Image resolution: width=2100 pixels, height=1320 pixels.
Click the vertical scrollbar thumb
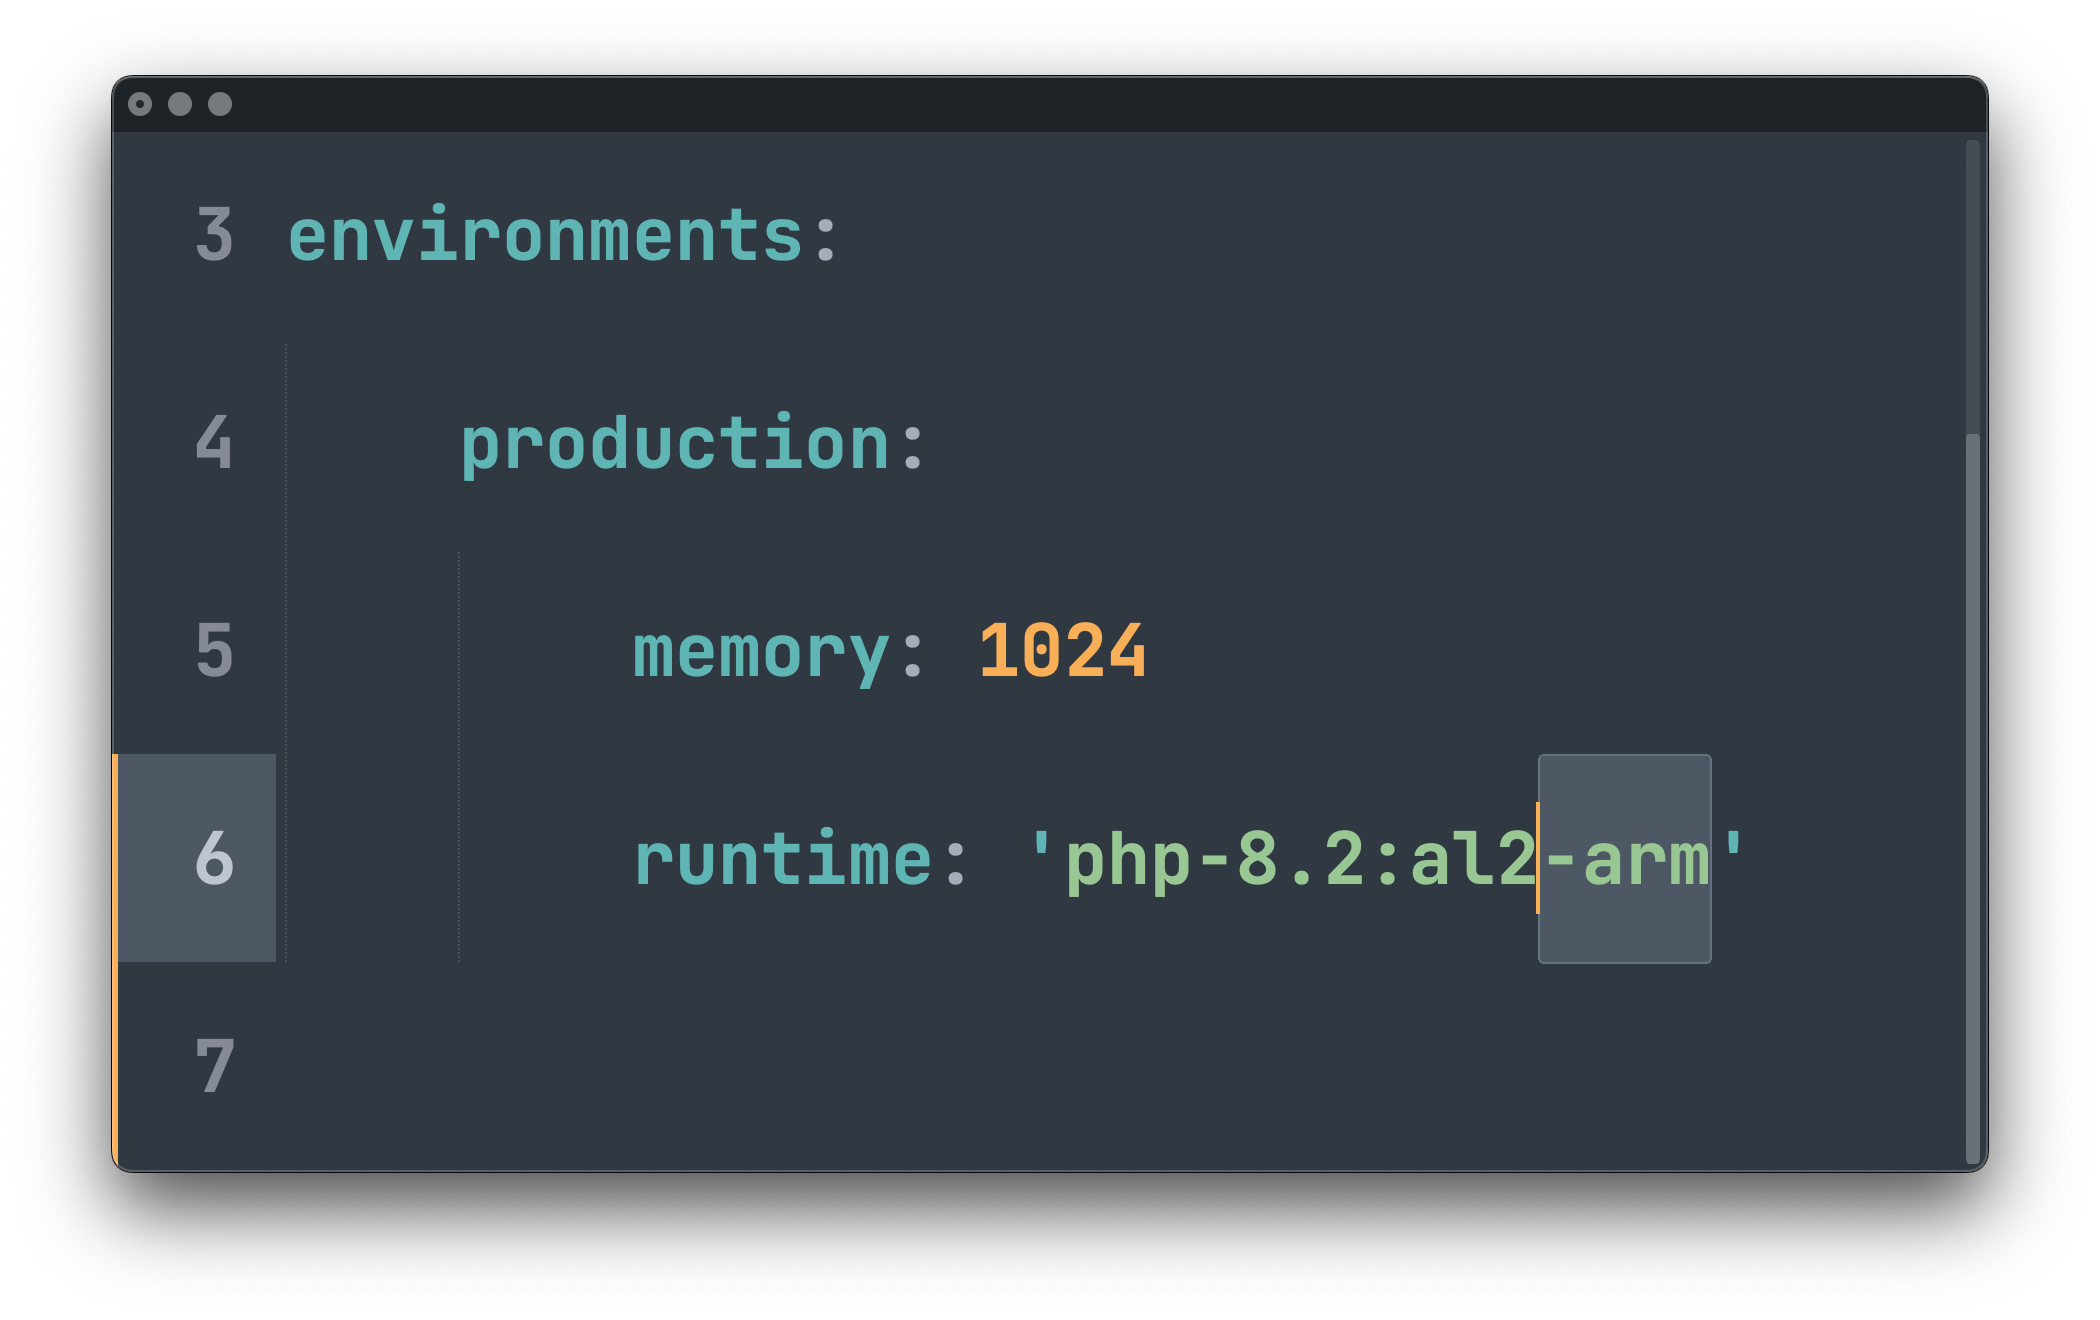coord(1973,800)
